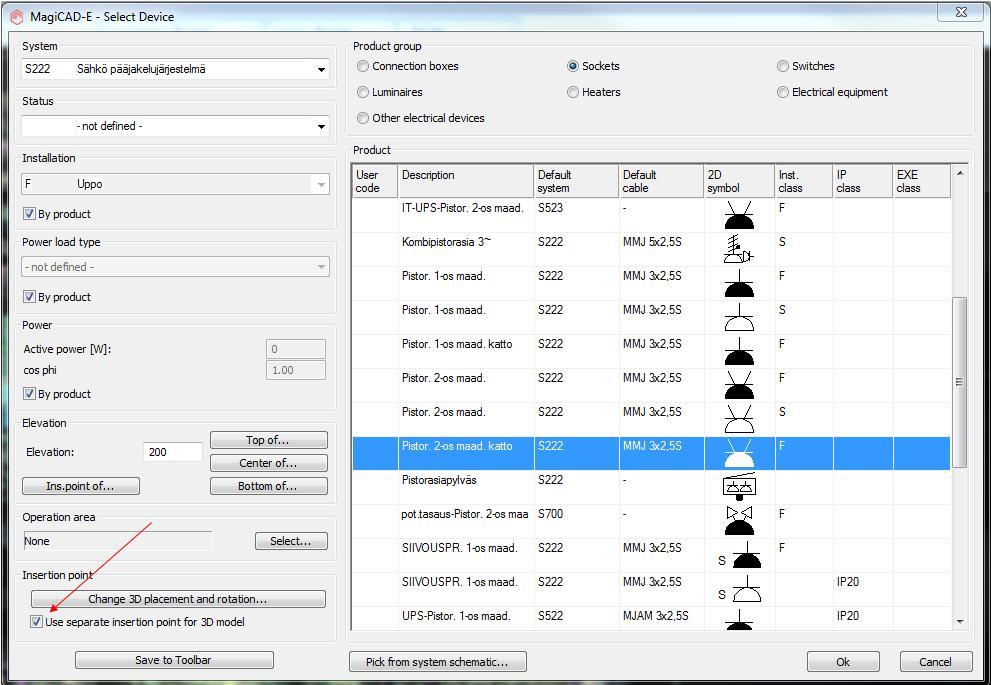
Task: Click the Operation area None field
Action: (118, 541)
